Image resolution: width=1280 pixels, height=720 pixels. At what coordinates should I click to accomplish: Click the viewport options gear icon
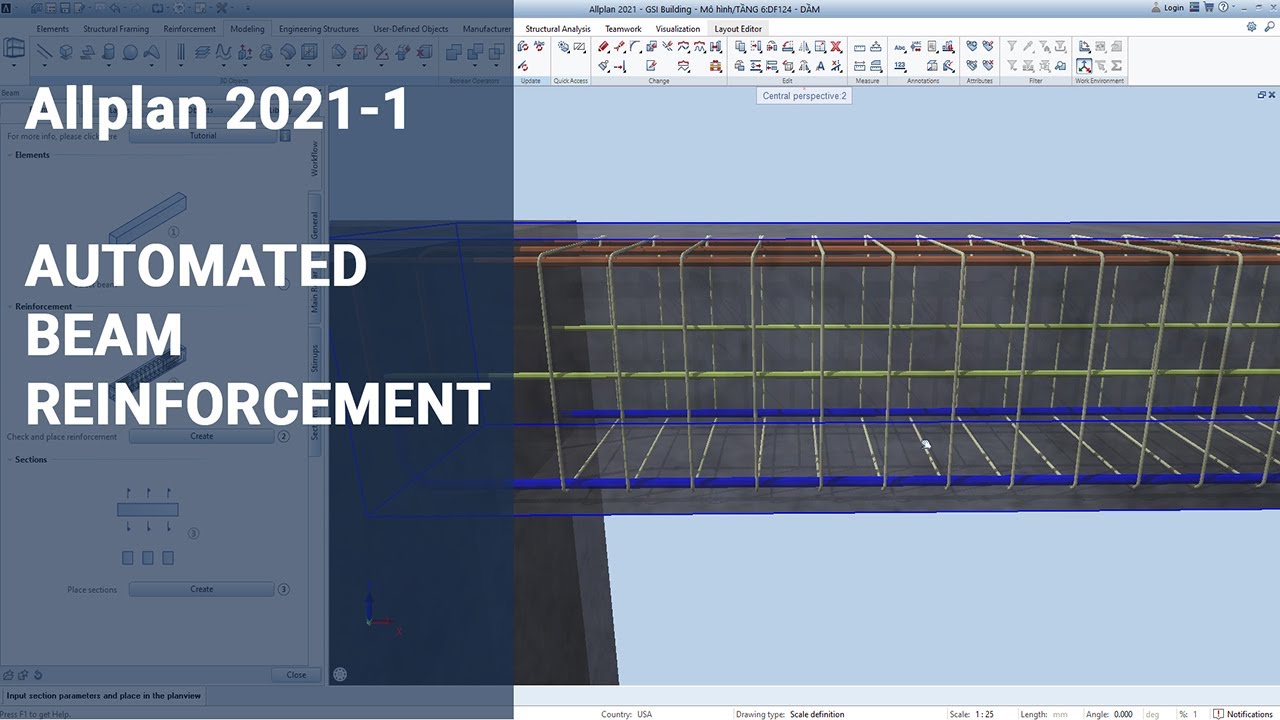coord(340,675)
